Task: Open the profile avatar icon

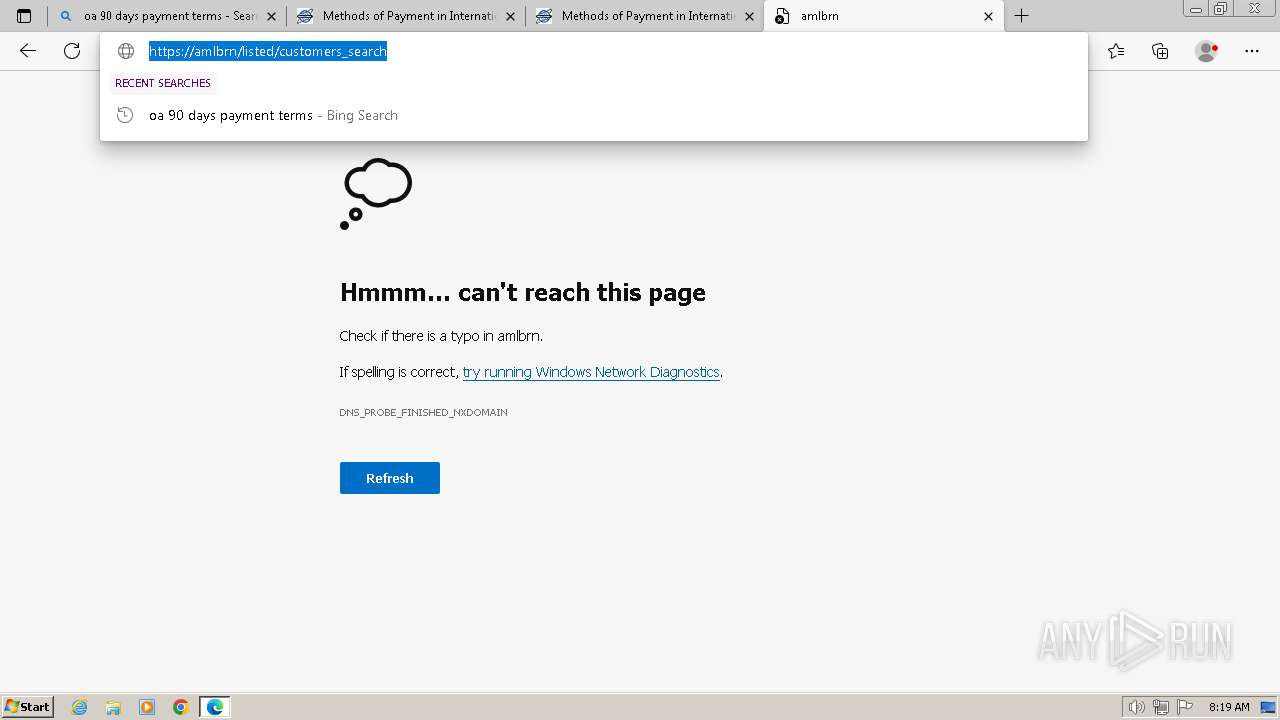Action: click(1206, 51)
